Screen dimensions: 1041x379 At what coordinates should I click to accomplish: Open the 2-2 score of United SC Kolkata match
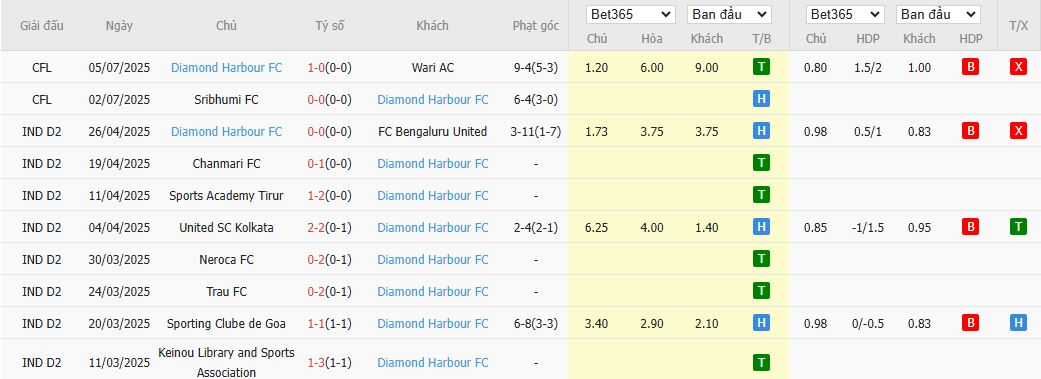(315, 227)
